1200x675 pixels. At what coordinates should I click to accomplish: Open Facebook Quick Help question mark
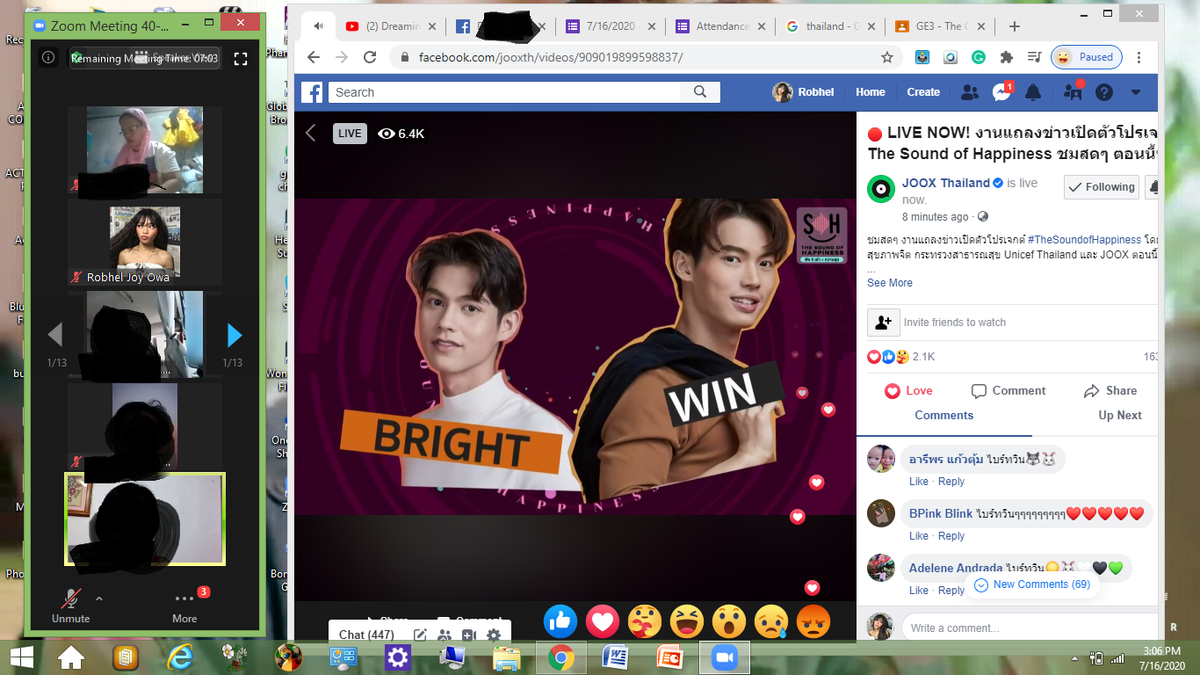1104,92
